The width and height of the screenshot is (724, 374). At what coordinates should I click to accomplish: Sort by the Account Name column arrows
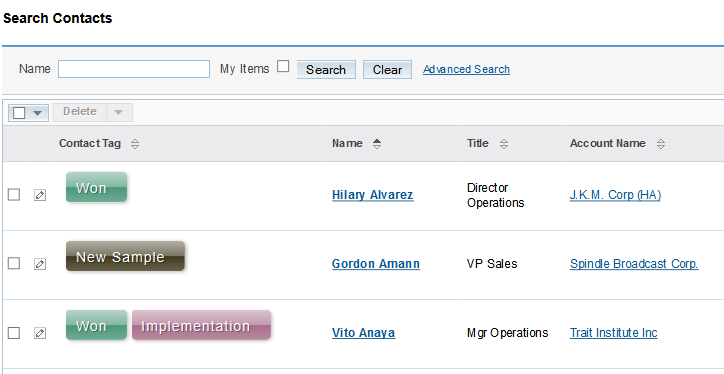click(661, 144)
